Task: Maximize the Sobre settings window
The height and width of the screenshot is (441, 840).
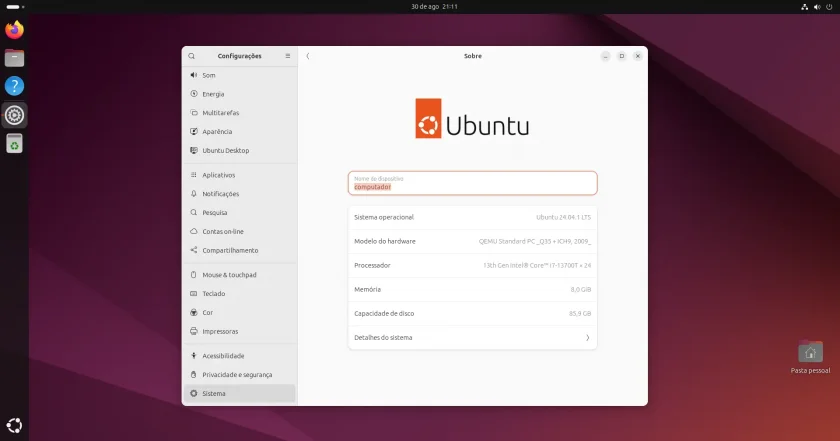Action: coord(621,56)
